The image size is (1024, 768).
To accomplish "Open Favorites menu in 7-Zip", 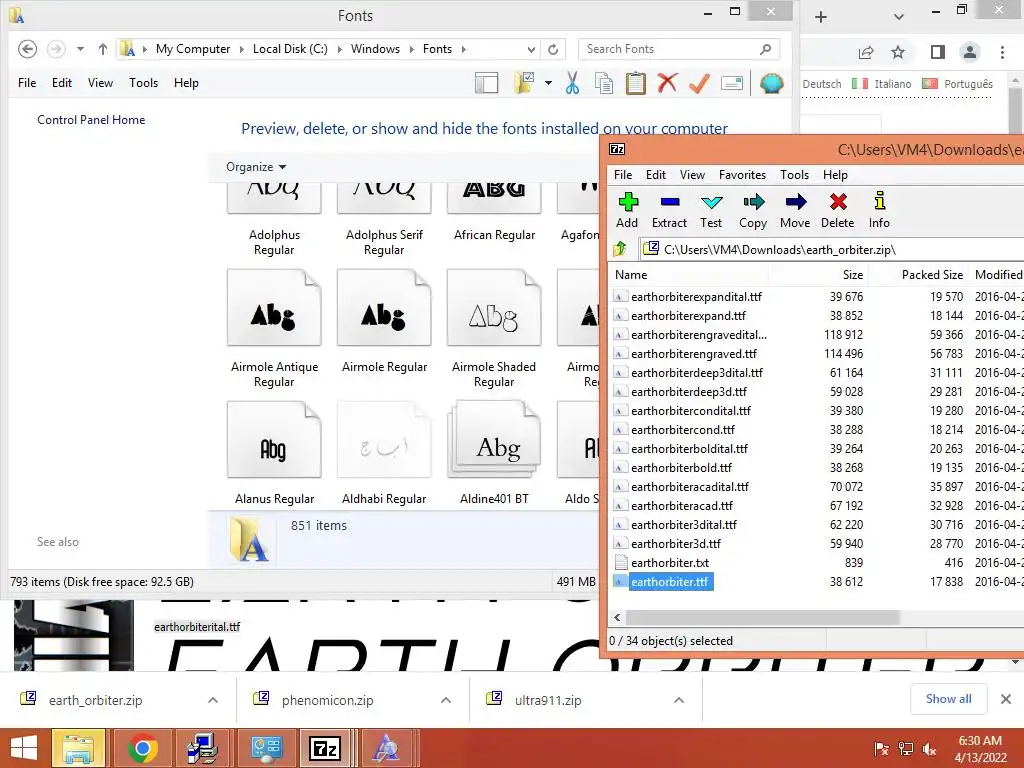I will click(742, 175).
